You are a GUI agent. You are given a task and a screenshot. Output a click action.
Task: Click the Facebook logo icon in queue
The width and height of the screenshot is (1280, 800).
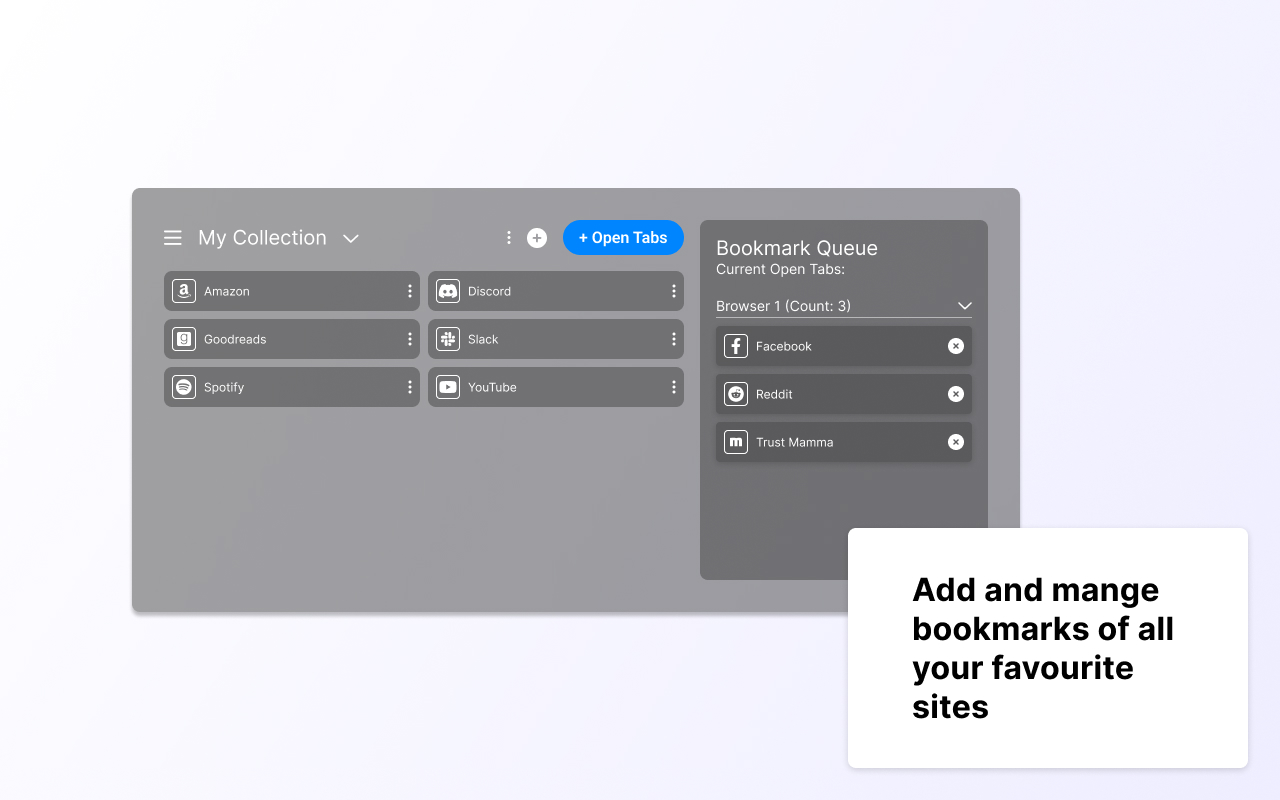pos(736,346)
